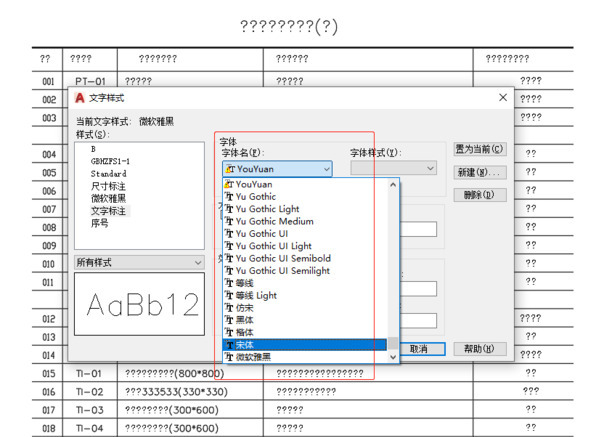Click the 帮助 button
Screen dimensions: 612x437
point(480,349)
